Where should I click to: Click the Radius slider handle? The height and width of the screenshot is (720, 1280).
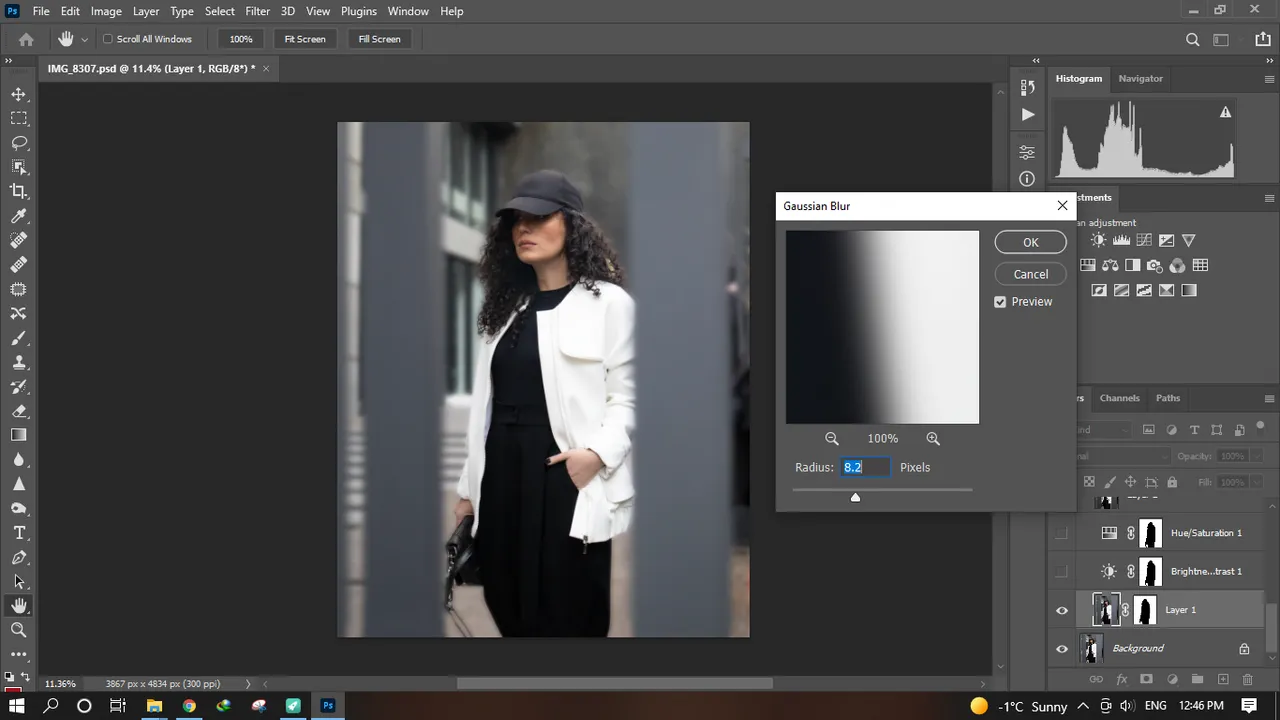pos(855,497)
